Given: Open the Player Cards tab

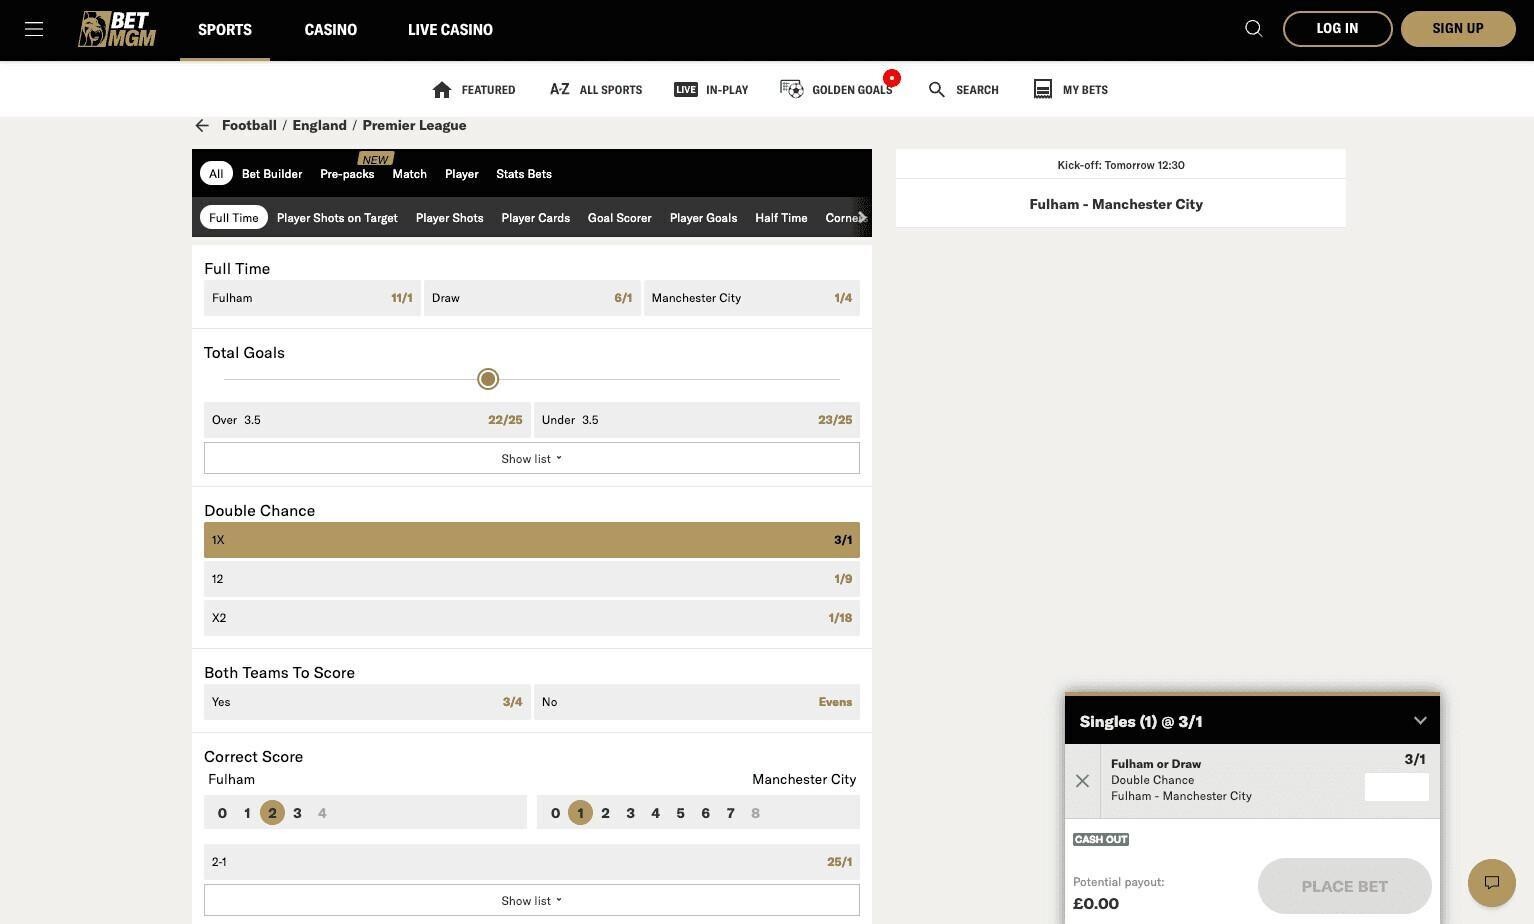Looking at the screenshot, I should pyautogui.click(x=536, y=218).
